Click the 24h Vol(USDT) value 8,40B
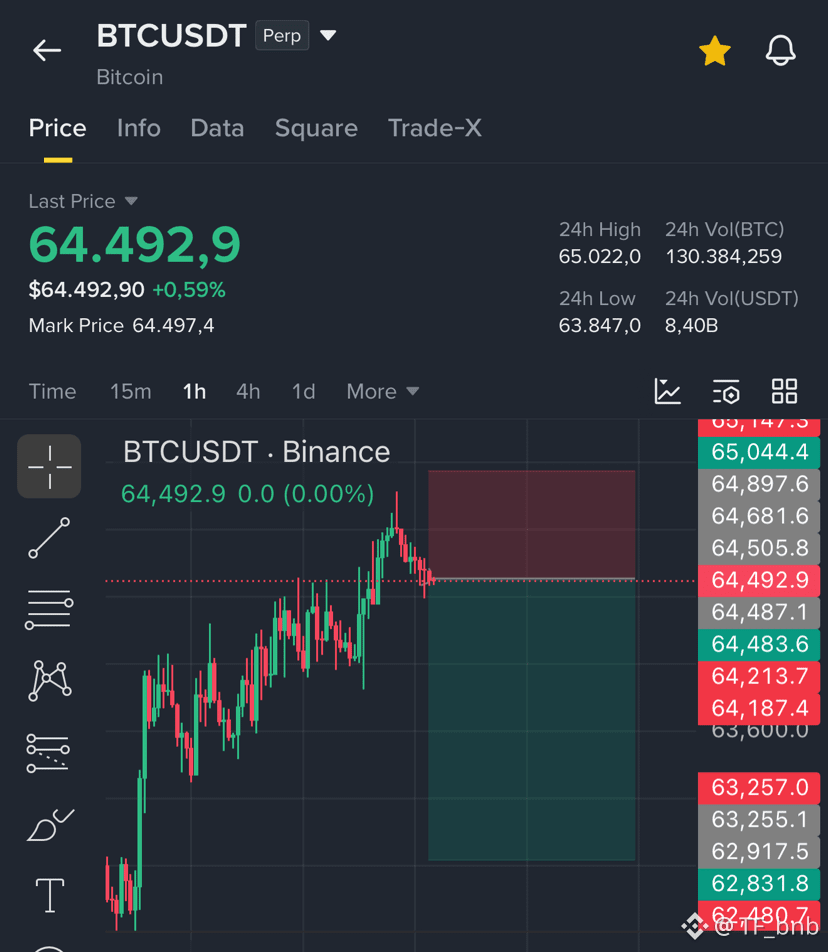The image size is (828, 952). 691,325
